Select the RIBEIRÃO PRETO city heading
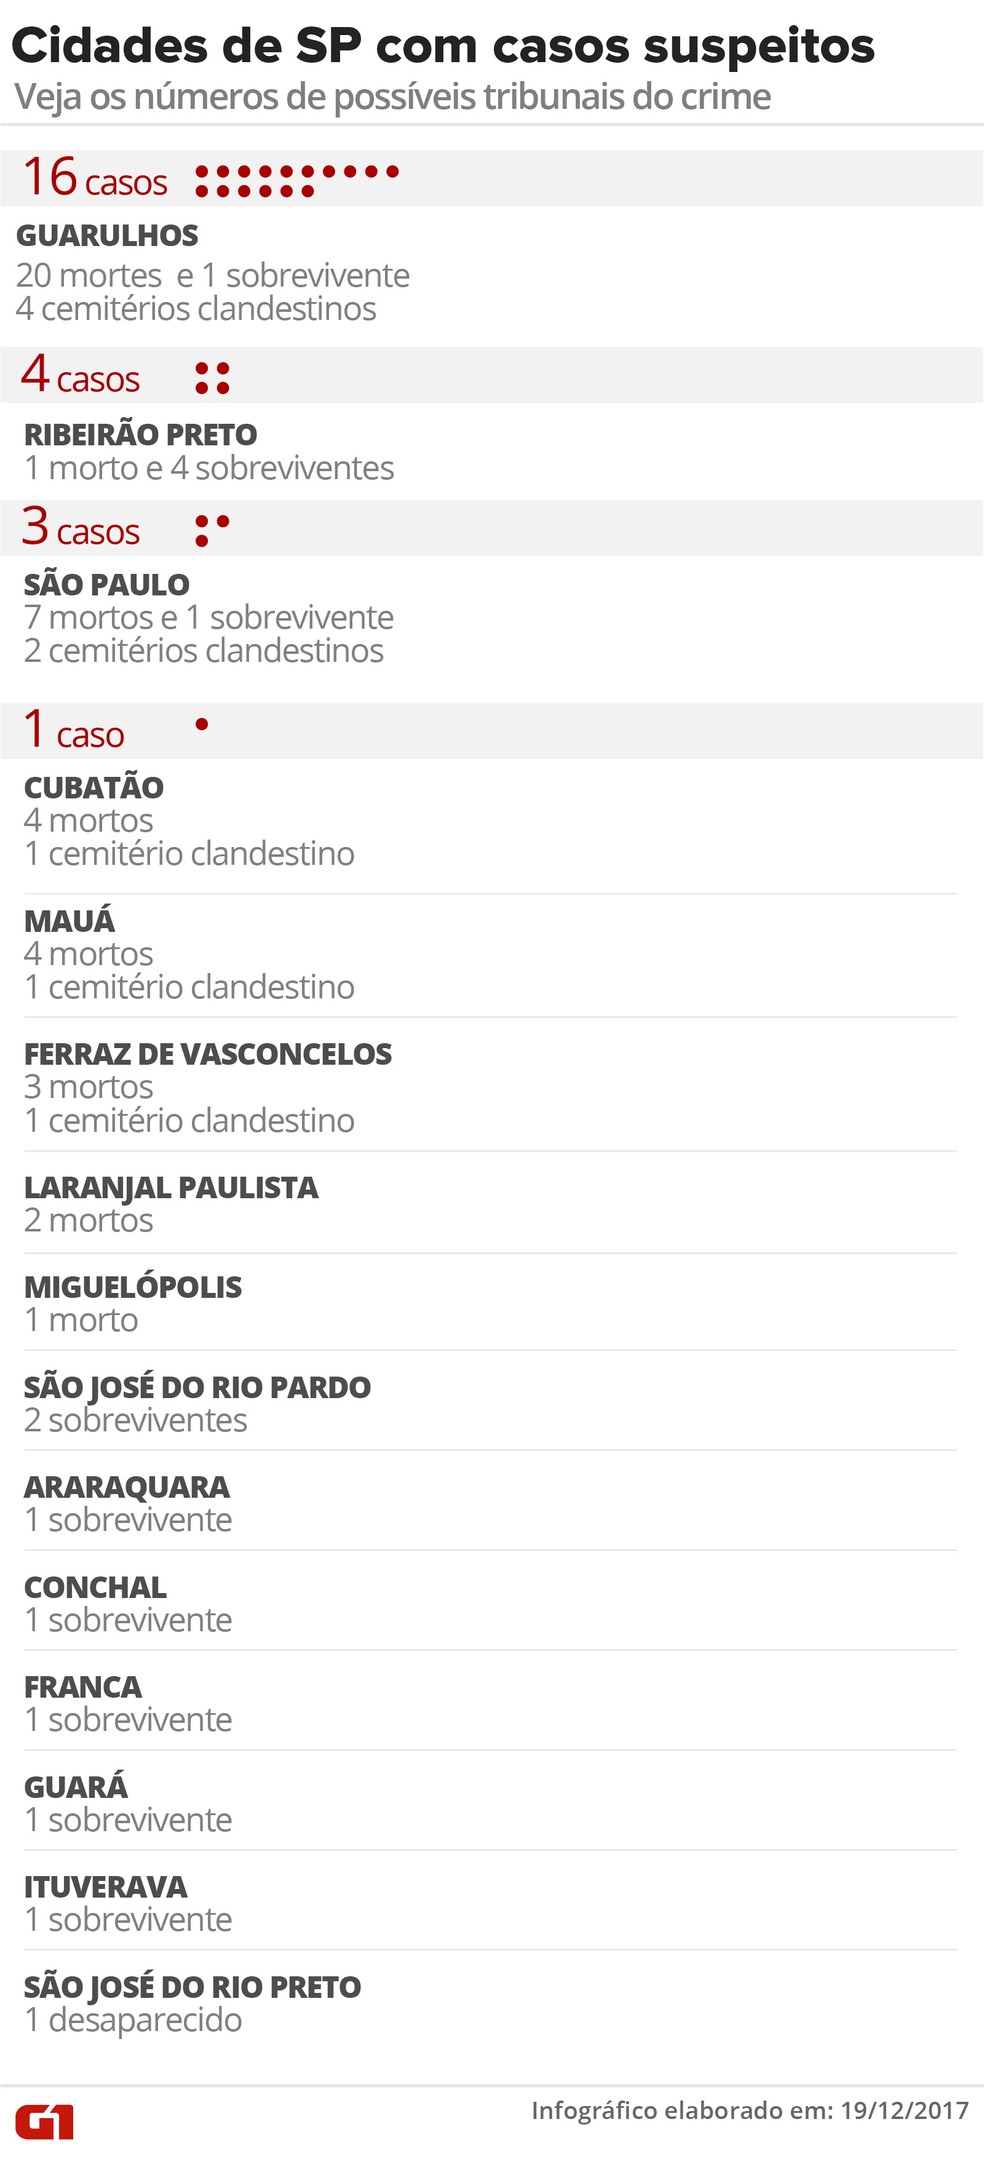984x2159 pixels. [140, 435]
